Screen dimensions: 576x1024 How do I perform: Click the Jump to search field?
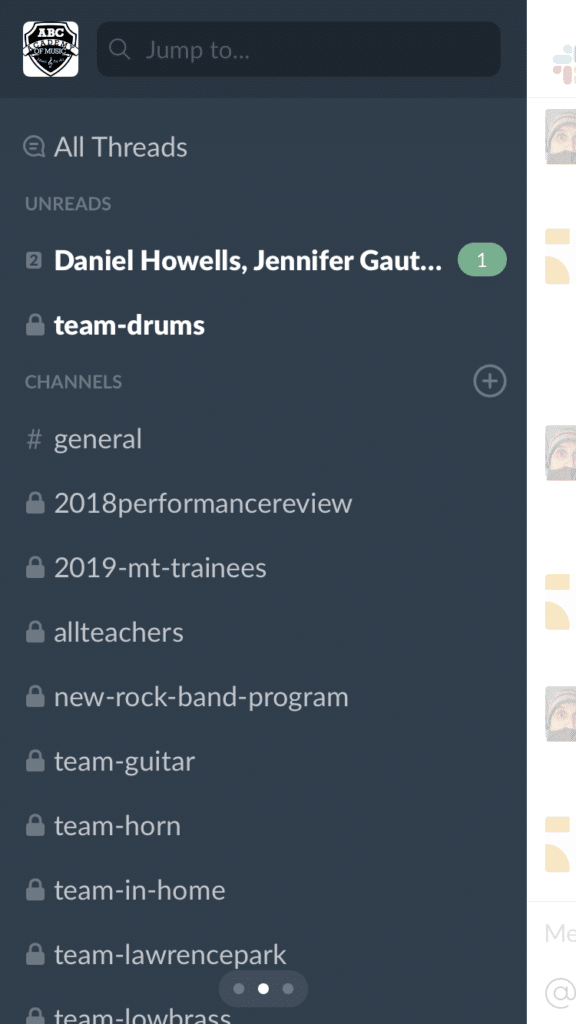coord(299,49)
